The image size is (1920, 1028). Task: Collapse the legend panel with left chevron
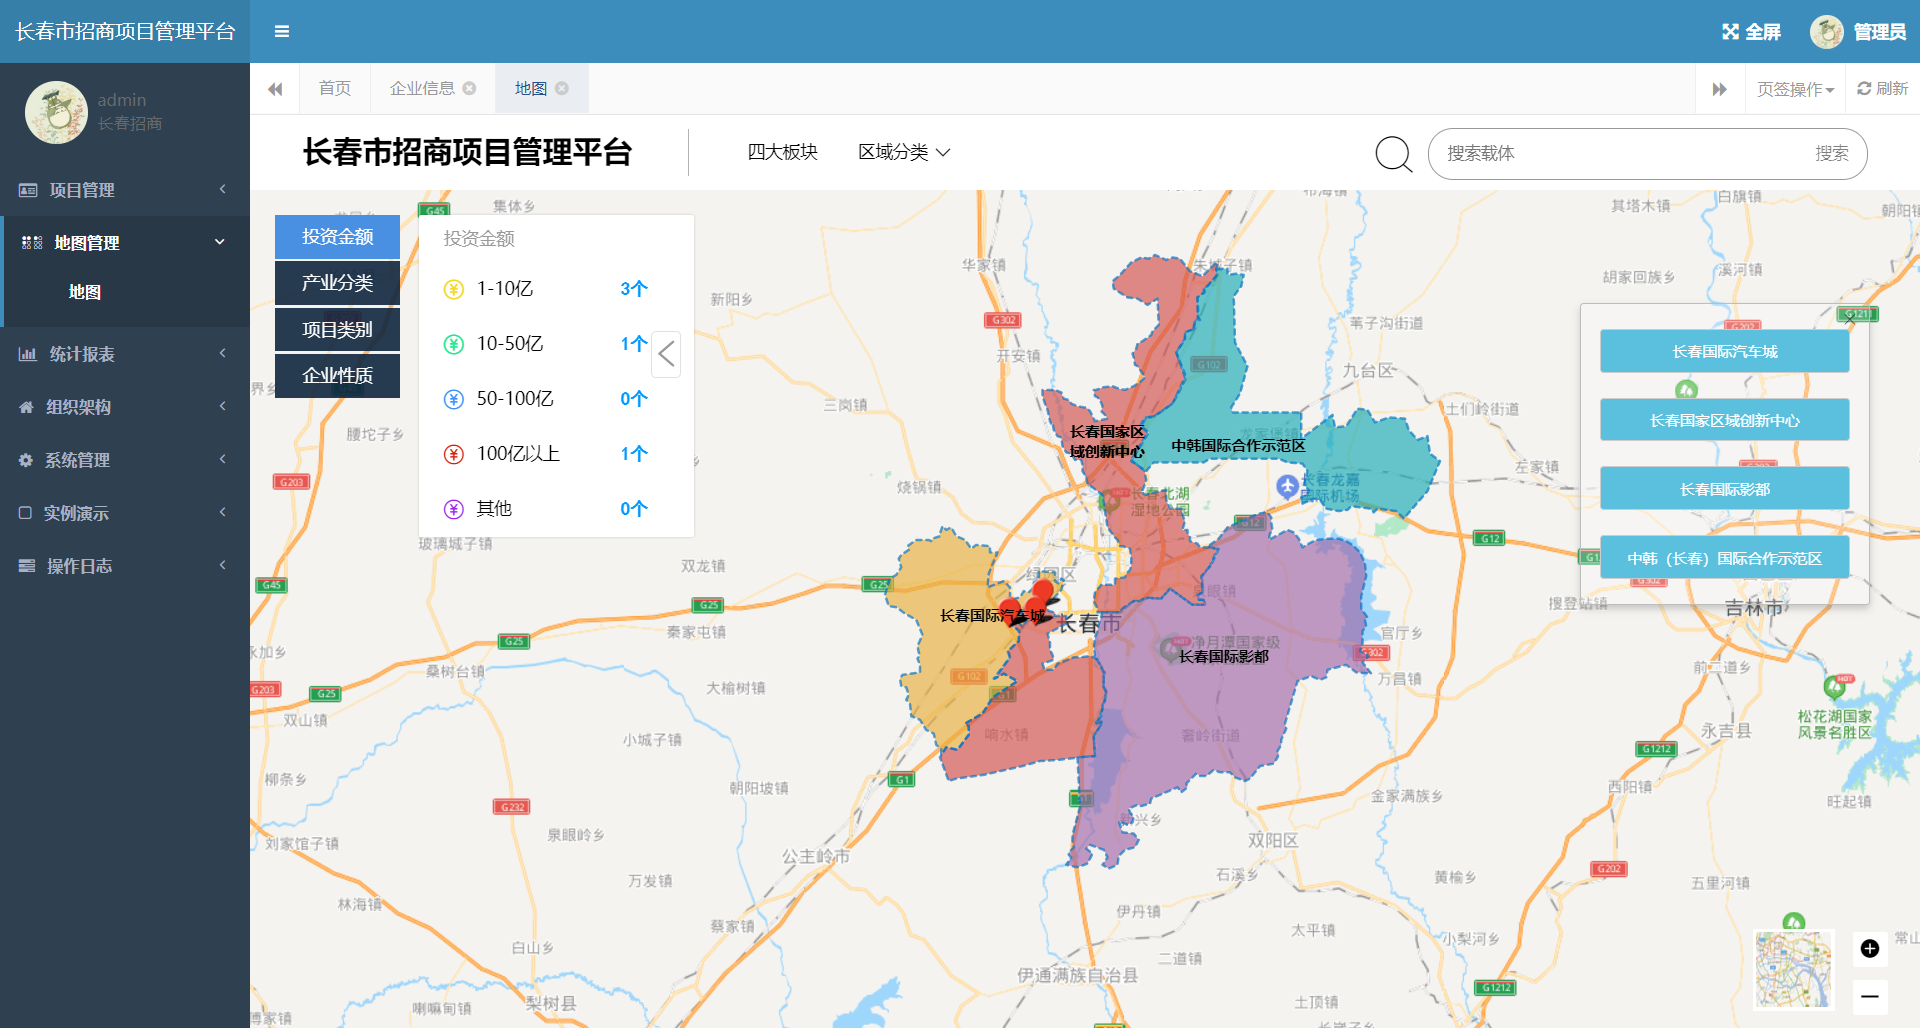point(666,354)
